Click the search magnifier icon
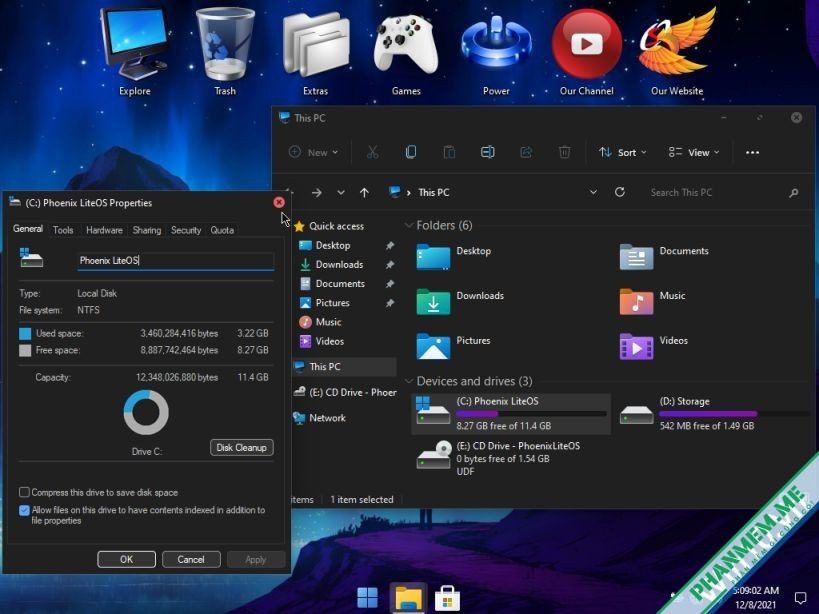819x614 pixels. [793, 193]
